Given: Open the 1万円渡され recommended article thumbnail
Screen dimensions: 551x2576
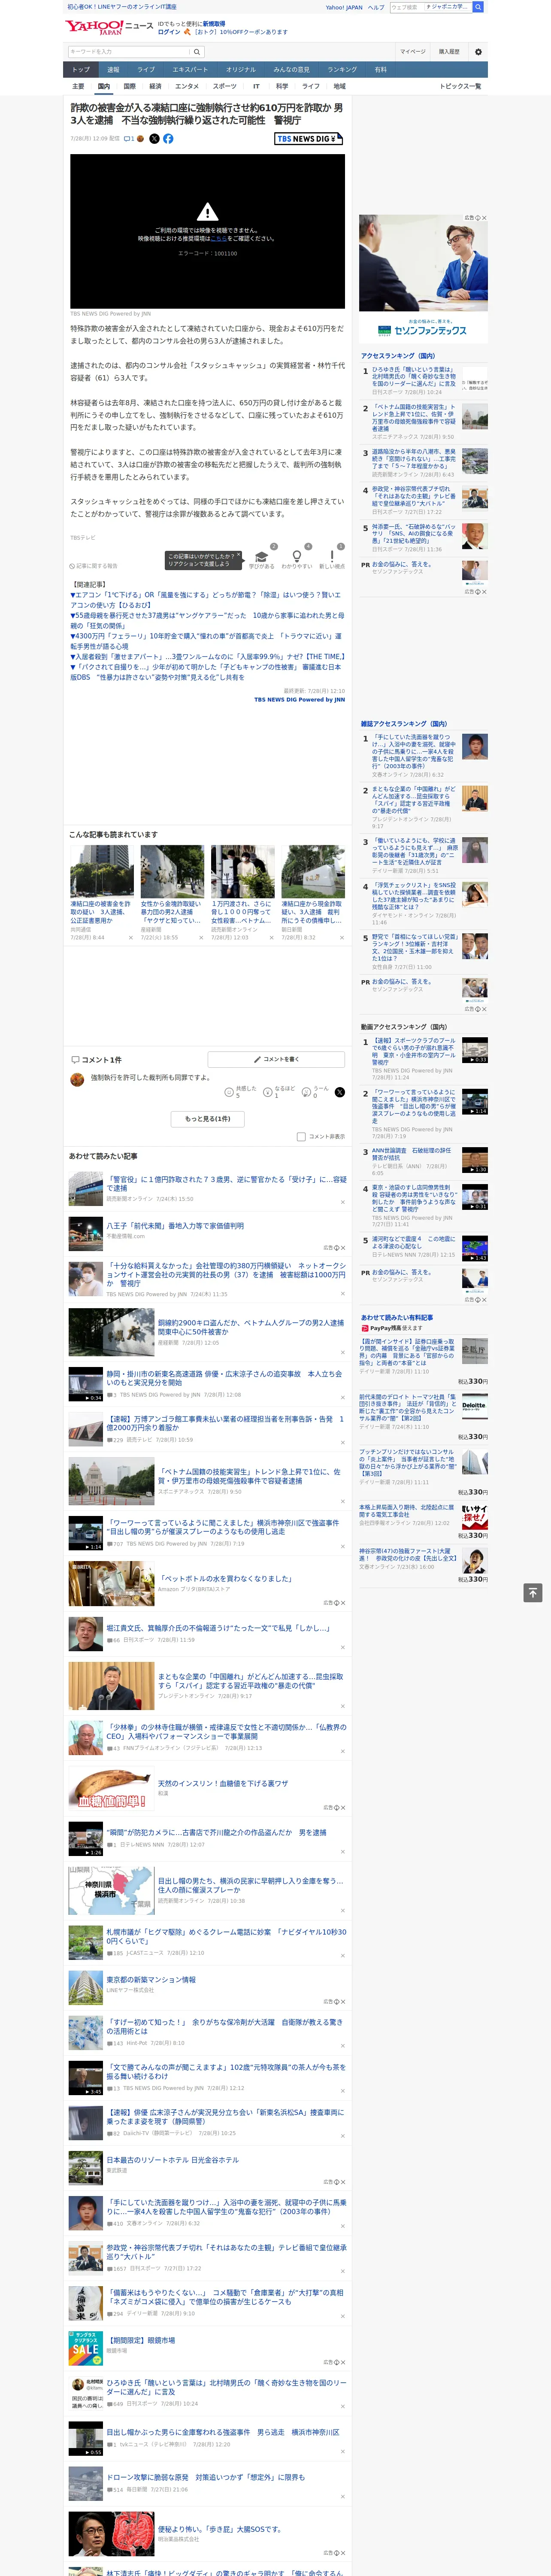Looking at the screenshot, I should [x=243, y=872].
